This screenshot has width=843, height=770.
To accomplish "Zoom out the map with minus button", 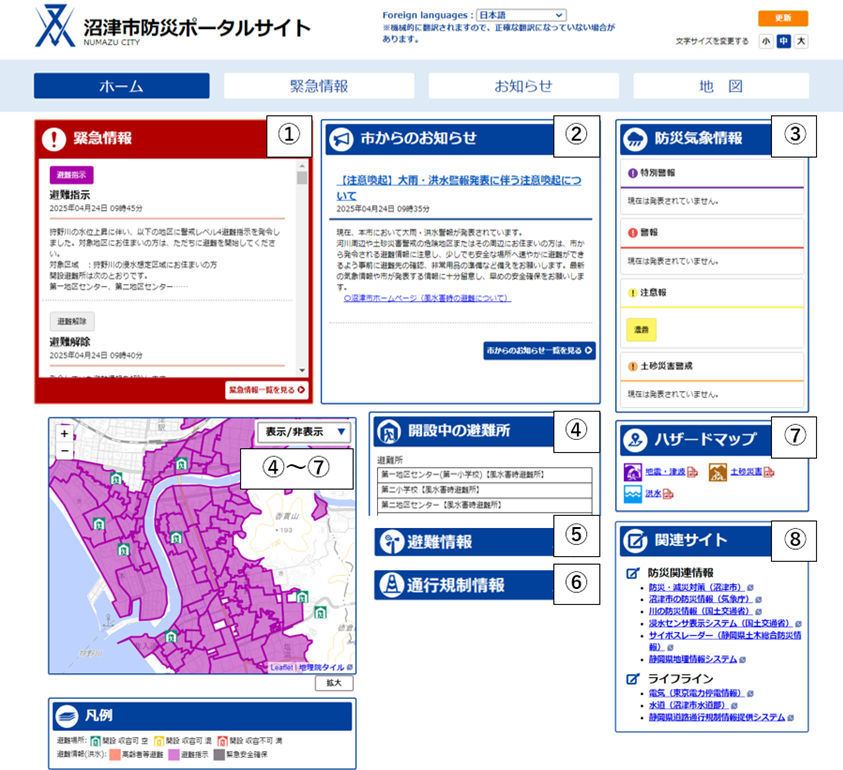I will click(x=64, y=451).
